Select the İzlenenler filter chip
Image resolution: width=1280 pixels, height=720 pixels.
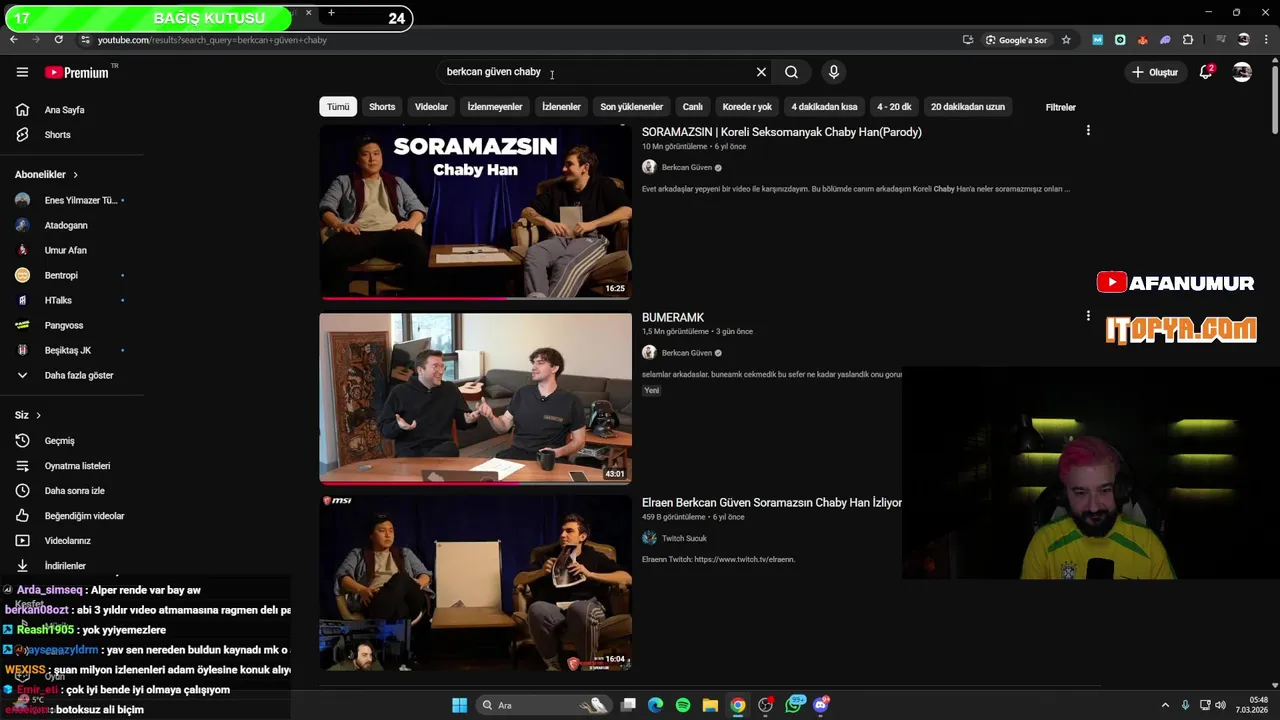(x=561, y=107)
